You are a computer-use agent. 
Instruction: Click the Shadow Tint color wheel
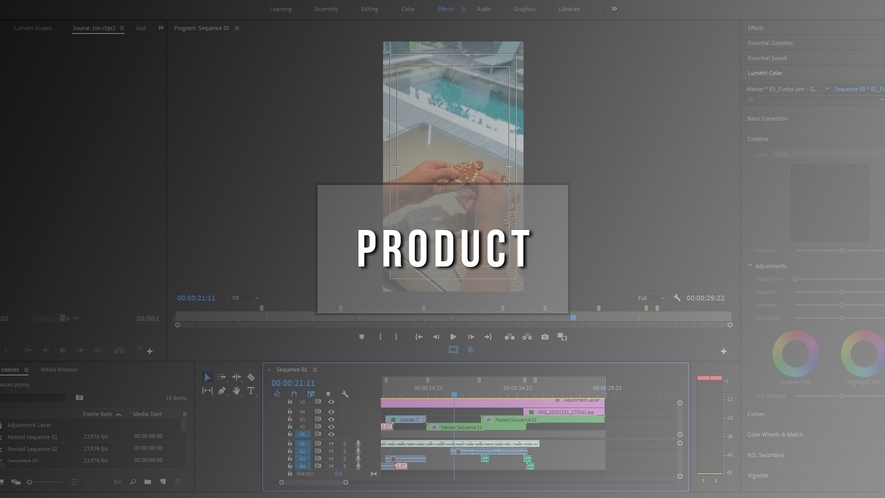(796, 353)
